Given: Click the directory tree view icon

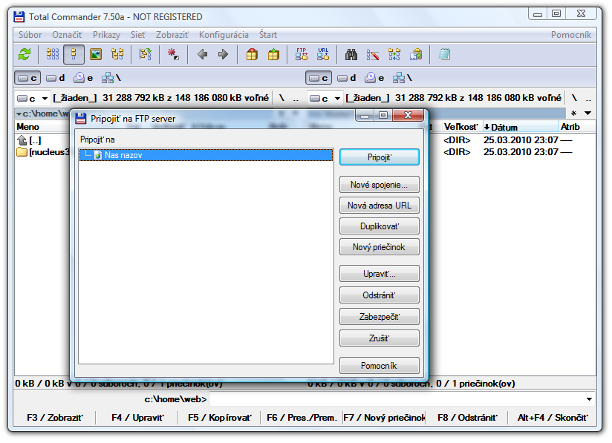Looking at the screenshot, I should click(117, 54).
